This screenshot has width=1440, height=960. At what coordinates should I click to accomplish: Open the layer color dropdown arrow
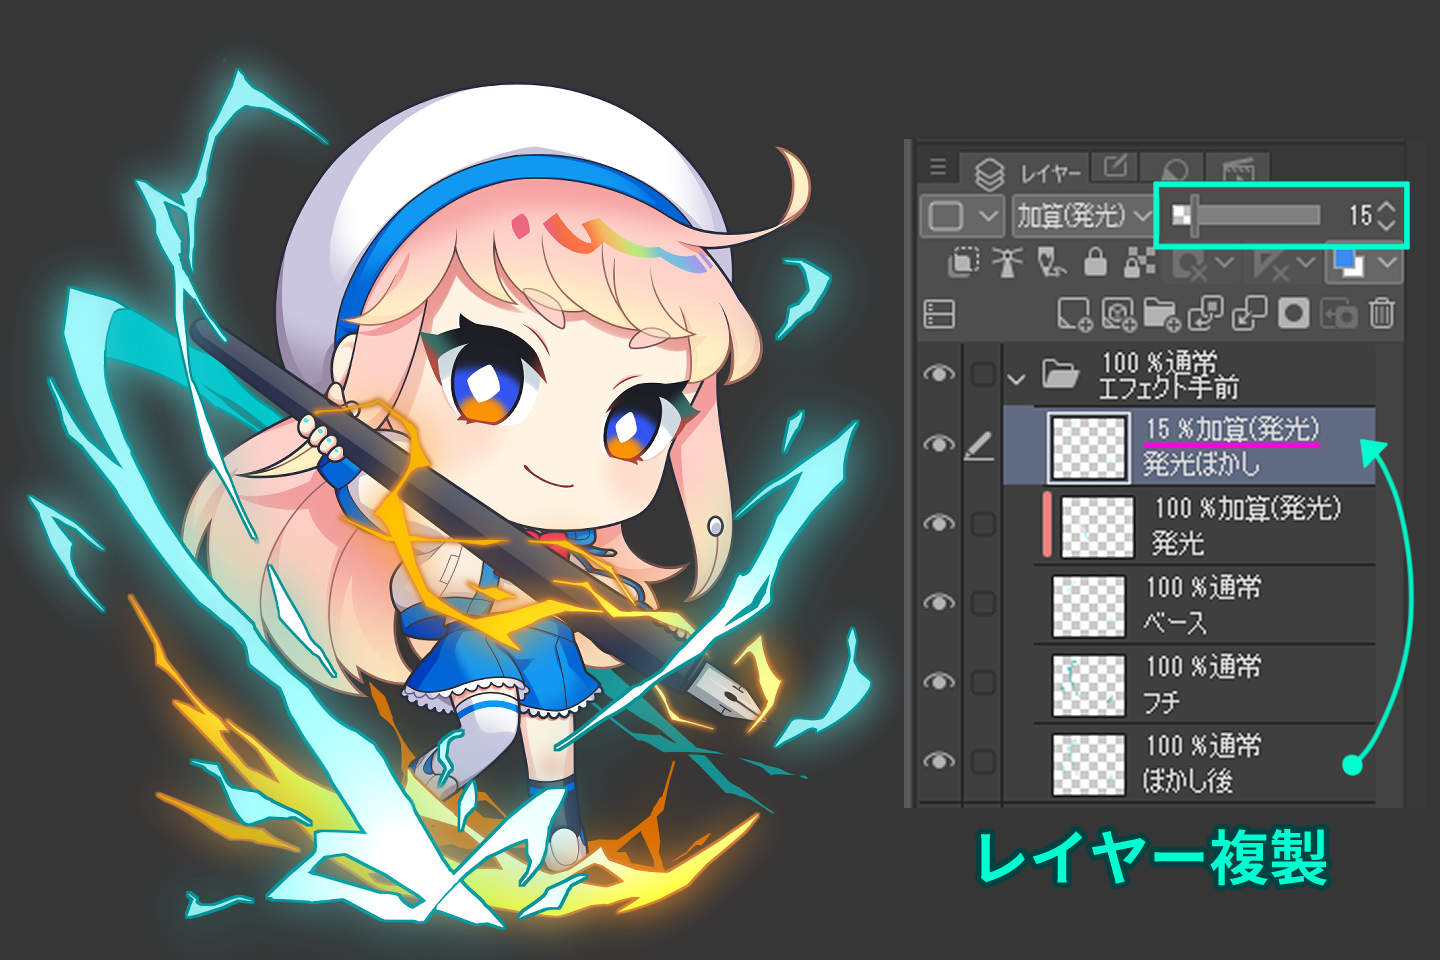point(1388,263)
